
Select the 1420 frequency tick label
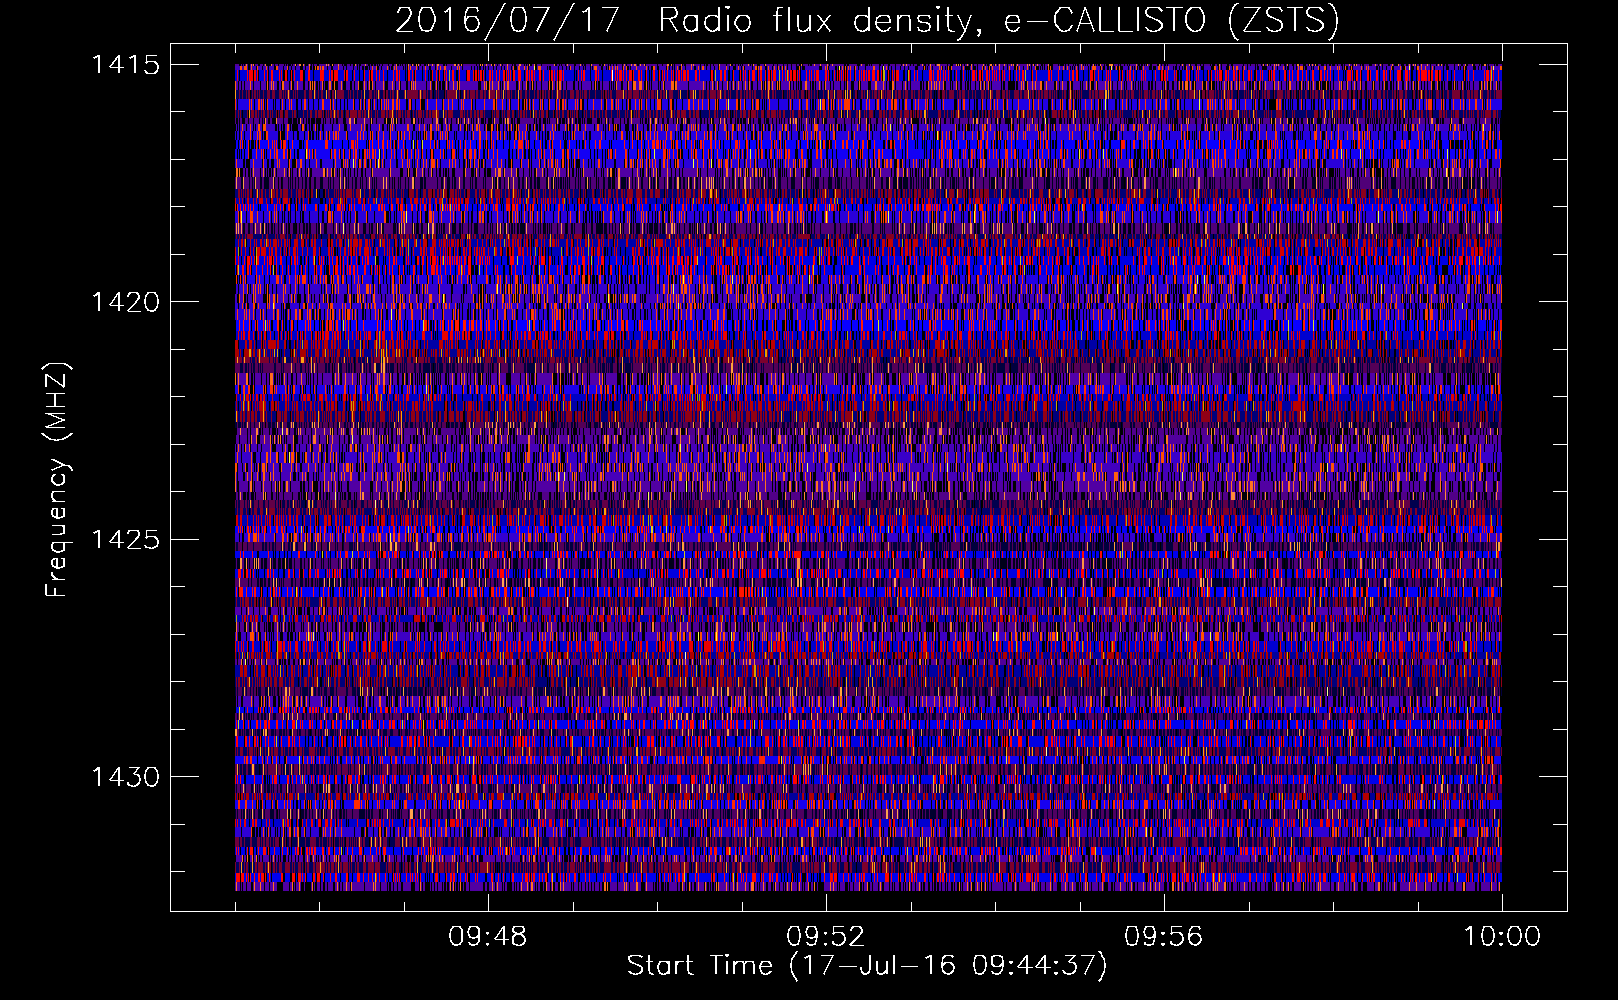[125, 302]
